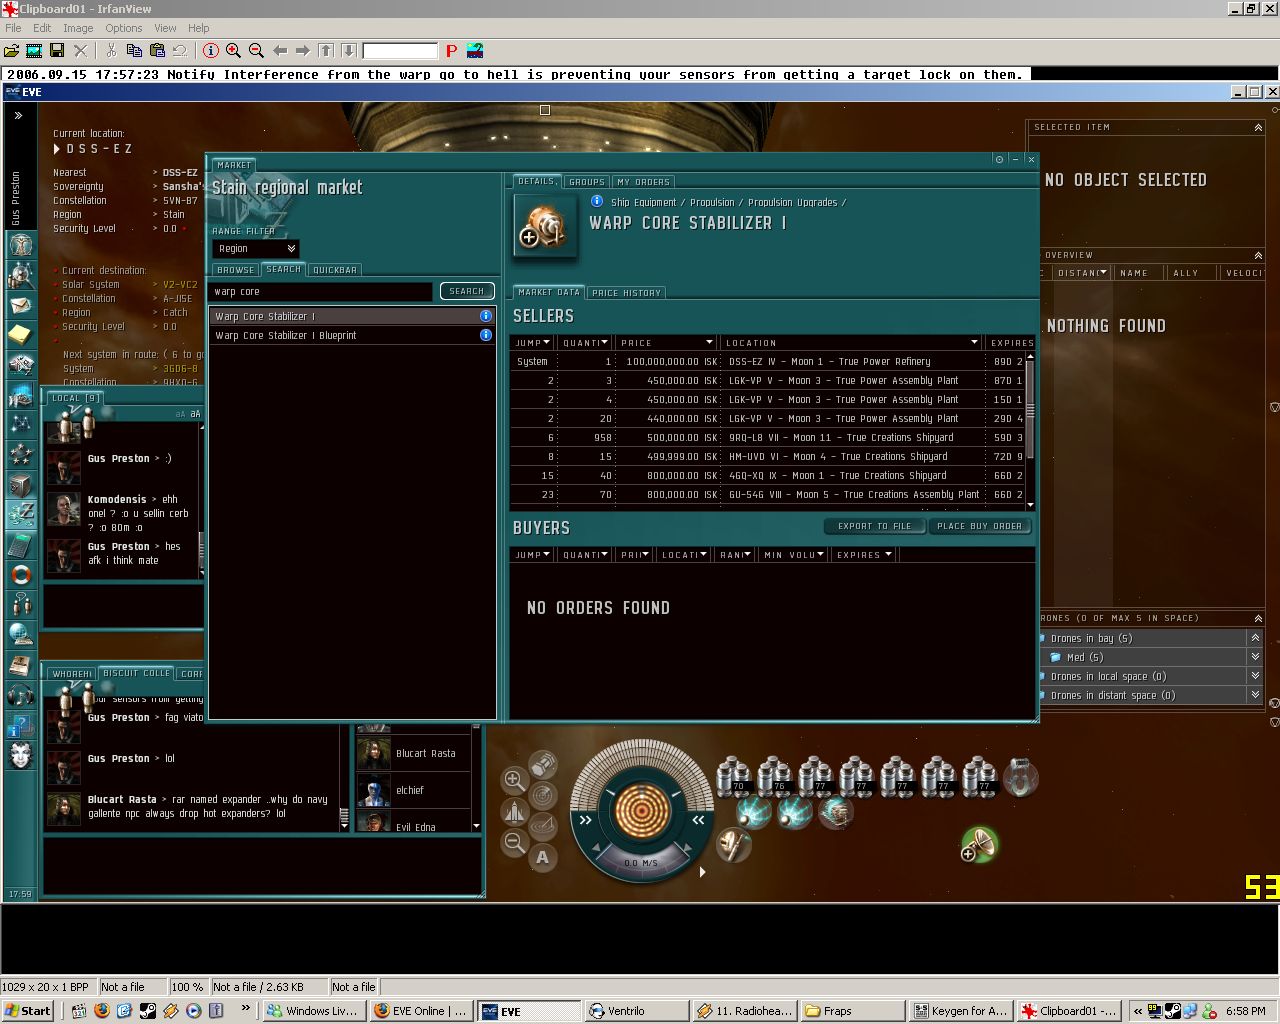
Task: Click the sellers list vertical scrollbar
Action: point(1030,431)
